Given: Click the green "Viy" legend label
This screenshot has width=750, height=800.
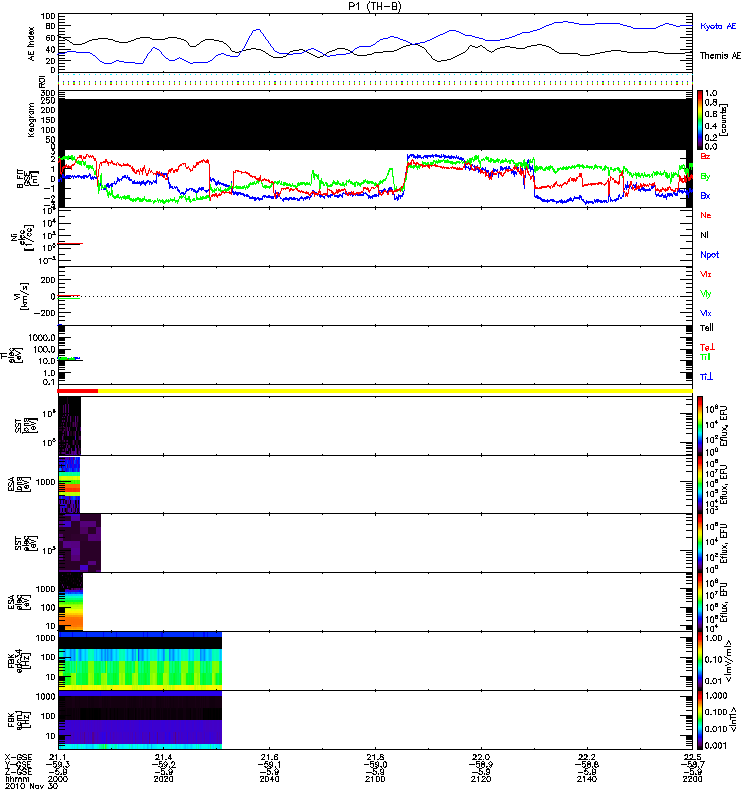Looking at the screenshot, I should [x=706, y=294].
